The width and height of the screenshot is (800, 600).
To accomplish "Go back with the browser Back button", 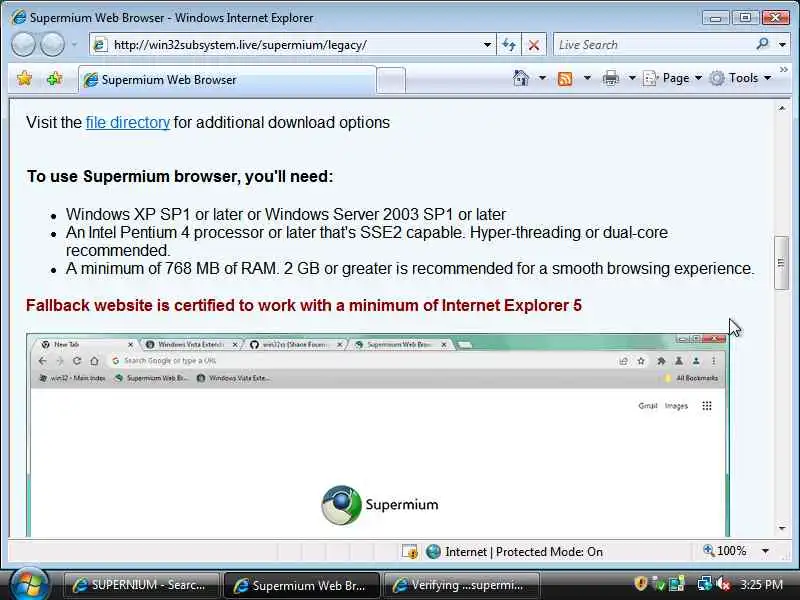I will click(23, 45).
